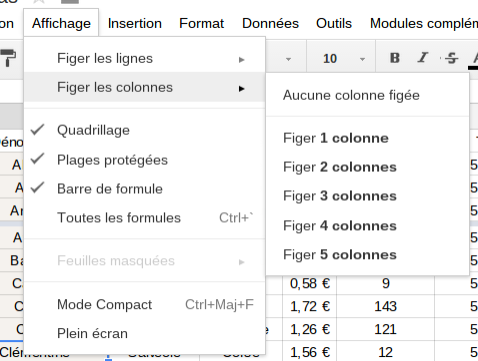Click the cell containing 143

coord(385,306)
